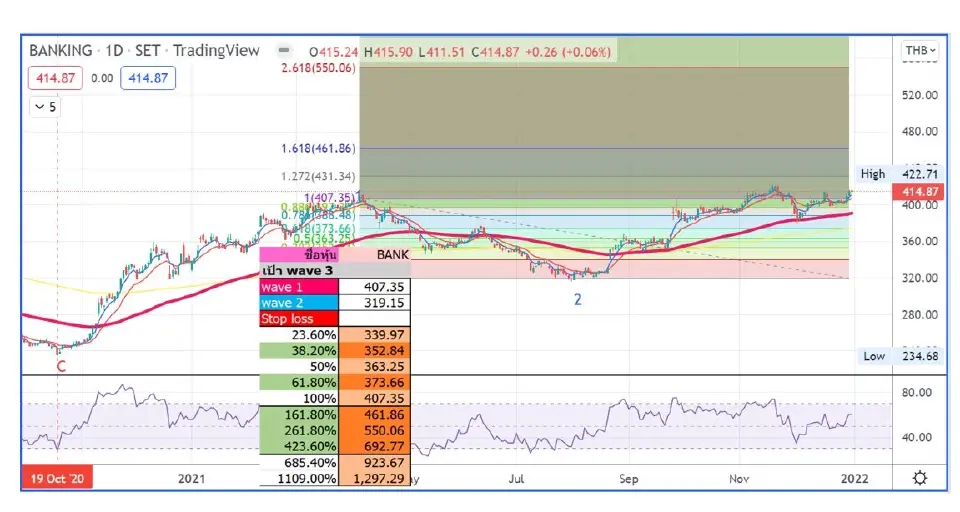Toggle the gray market status pill icon
This screenshot has height=512, width=960.
(283, 50)
